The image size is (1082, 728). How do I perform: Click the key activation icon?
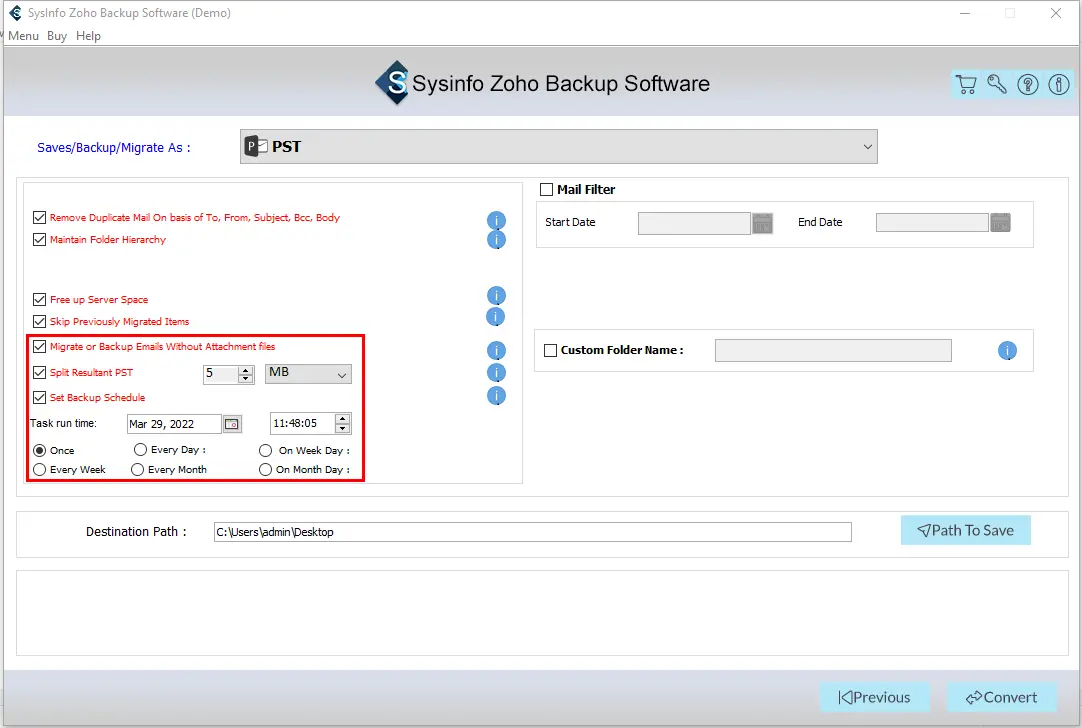[997, 85]
